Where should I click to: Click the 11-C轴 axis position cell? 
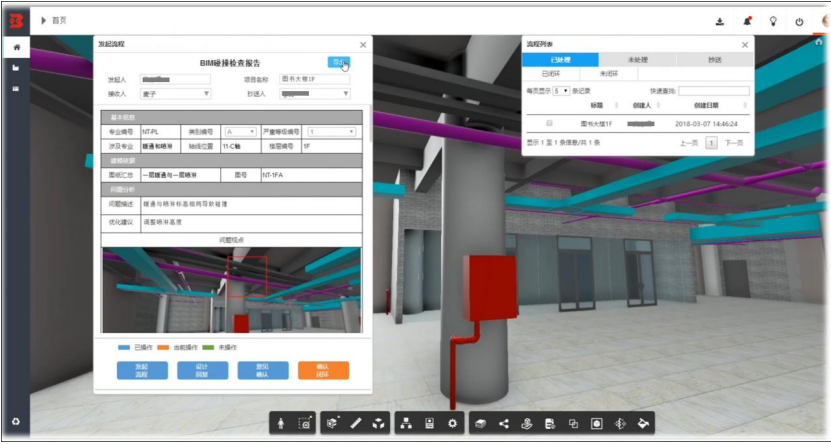coord(240,146)
